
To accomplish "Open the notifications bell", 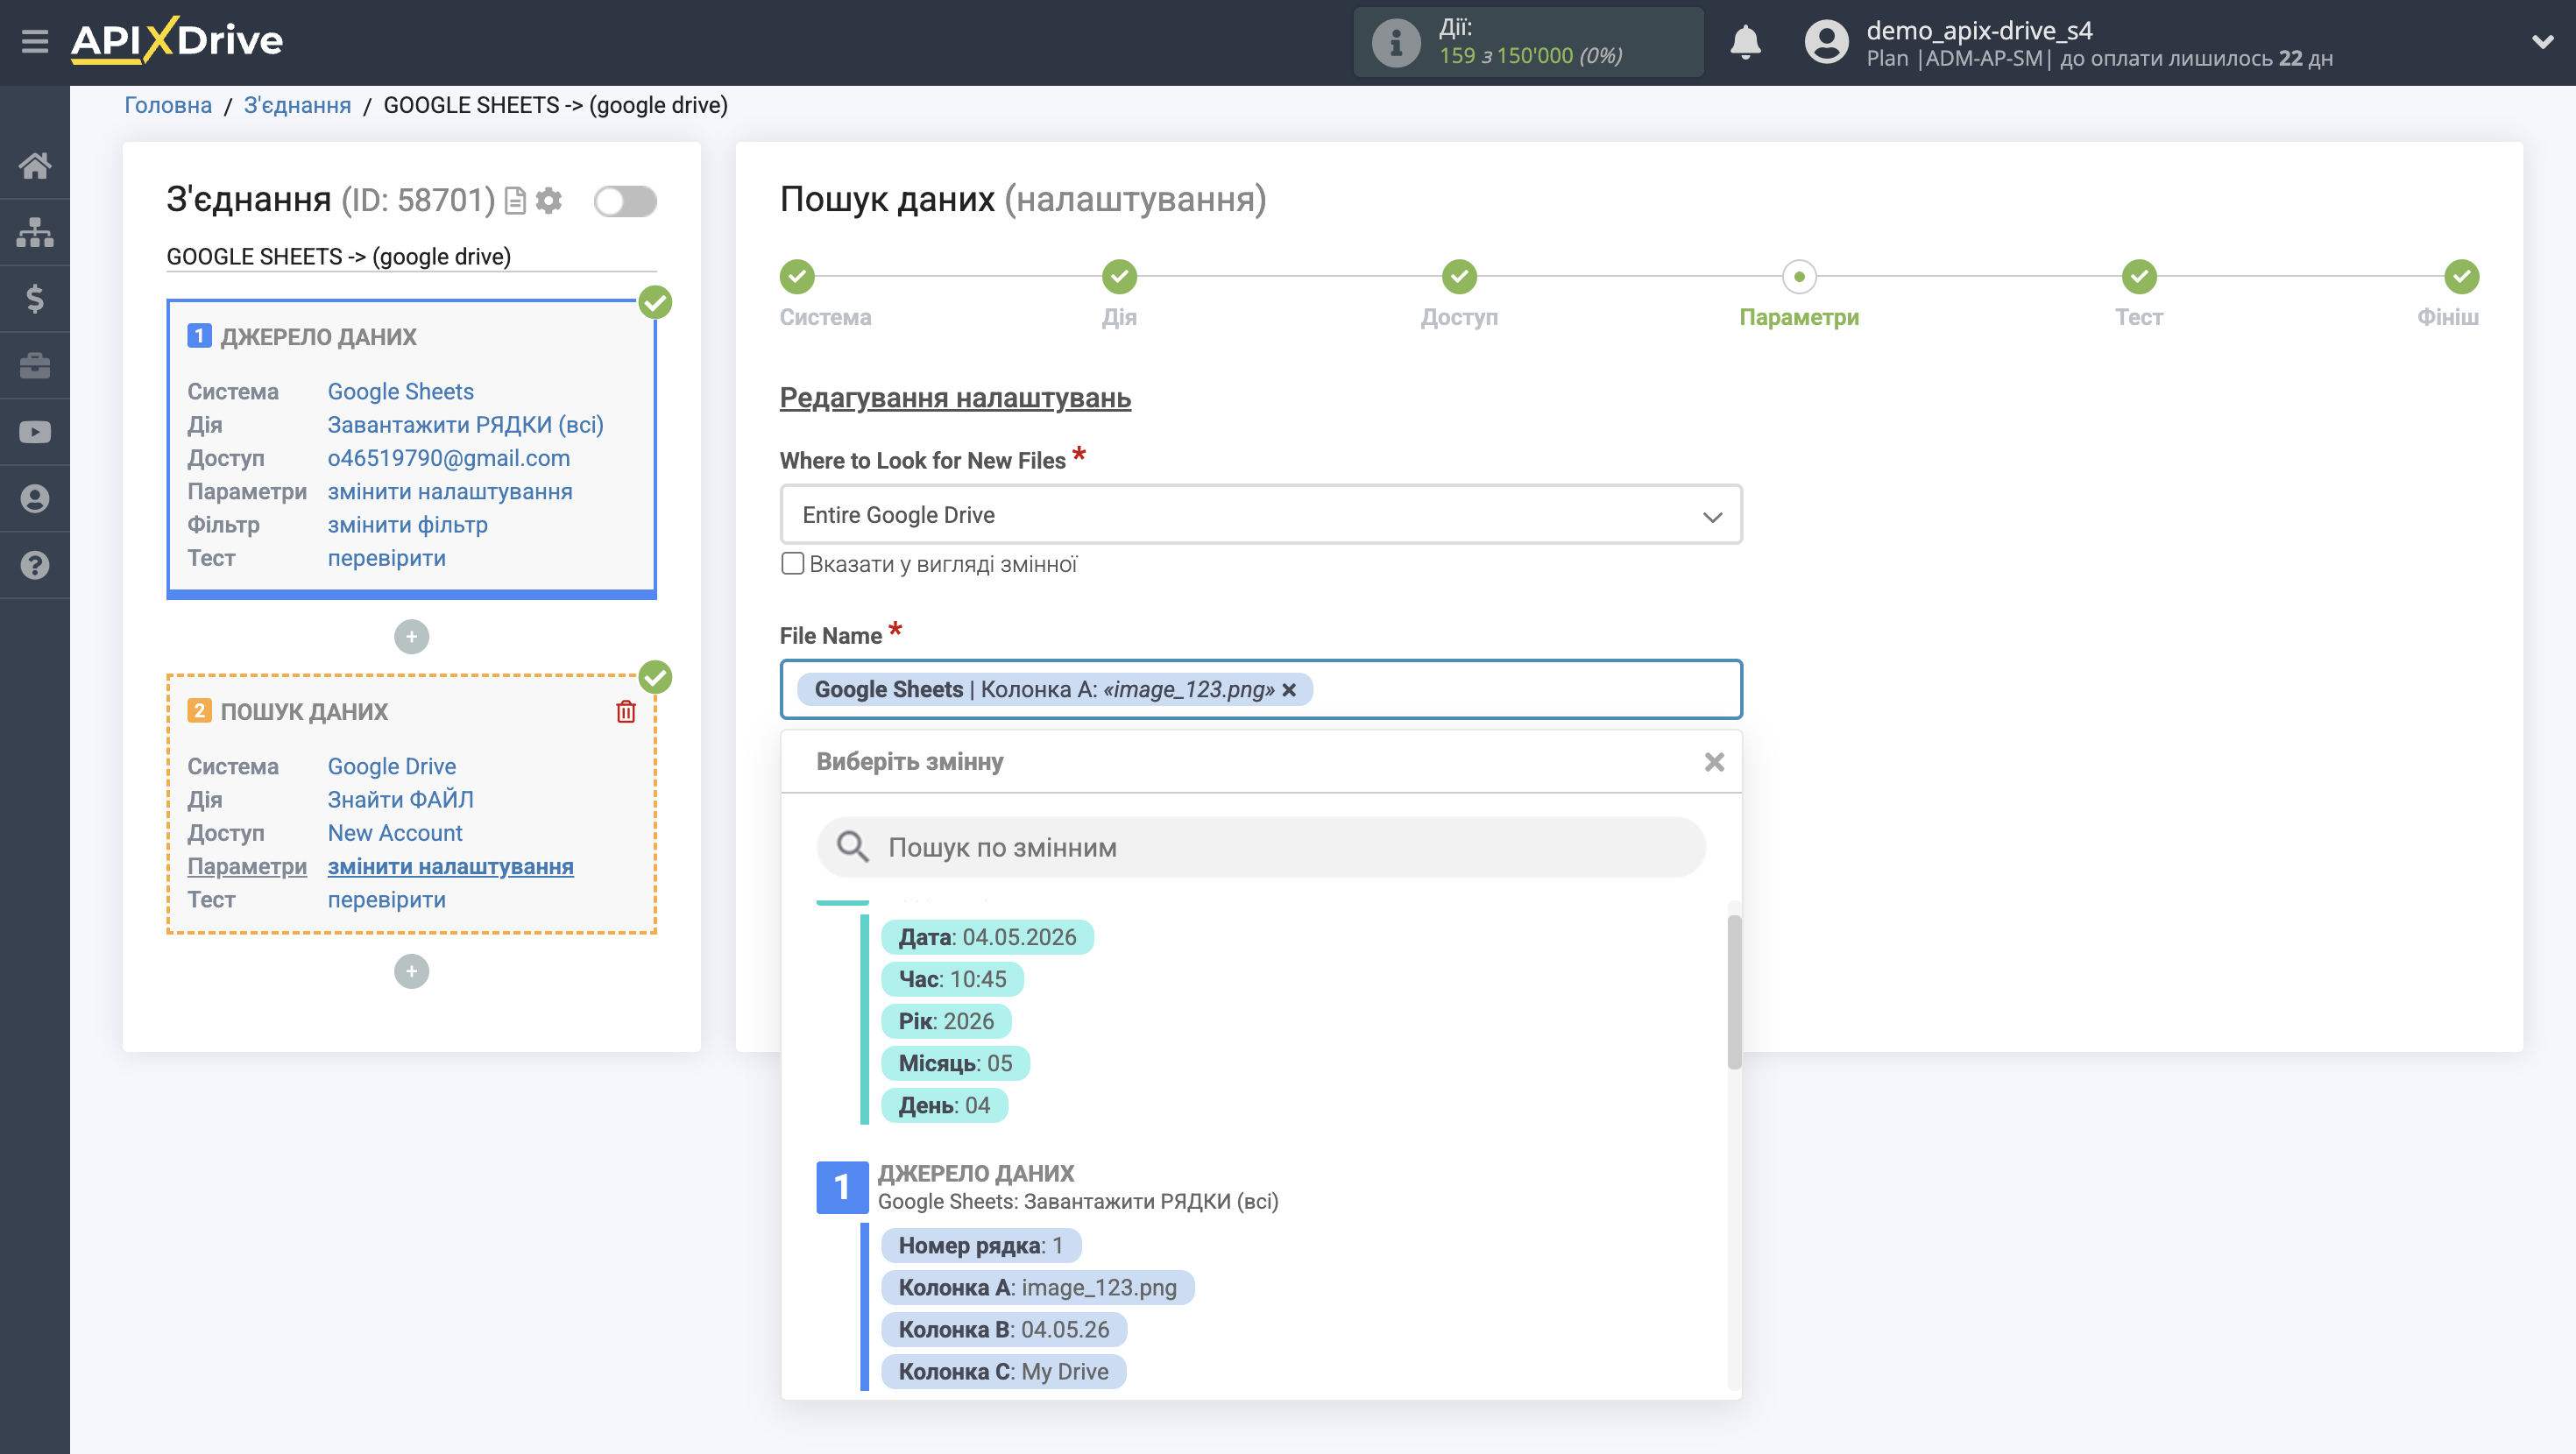I will [1745, 43].
